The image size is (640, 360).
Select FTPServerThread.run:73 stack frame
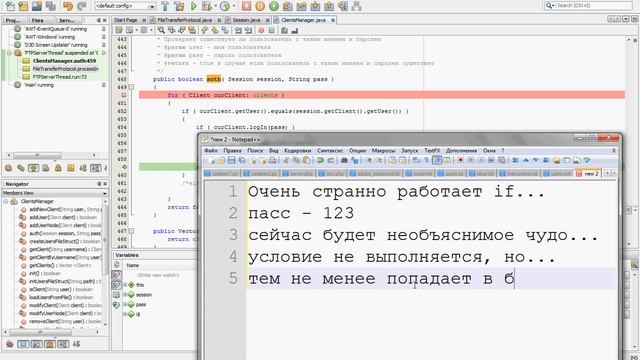point(59,77)
